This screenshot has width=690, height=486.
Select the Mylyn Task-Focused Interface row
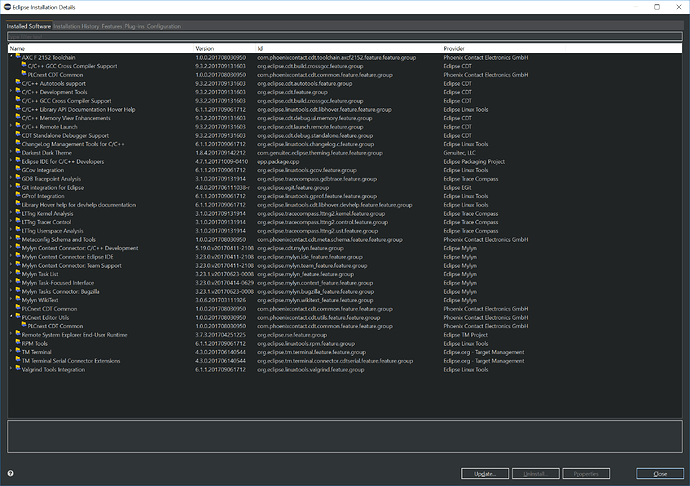[x=345, y=283]
